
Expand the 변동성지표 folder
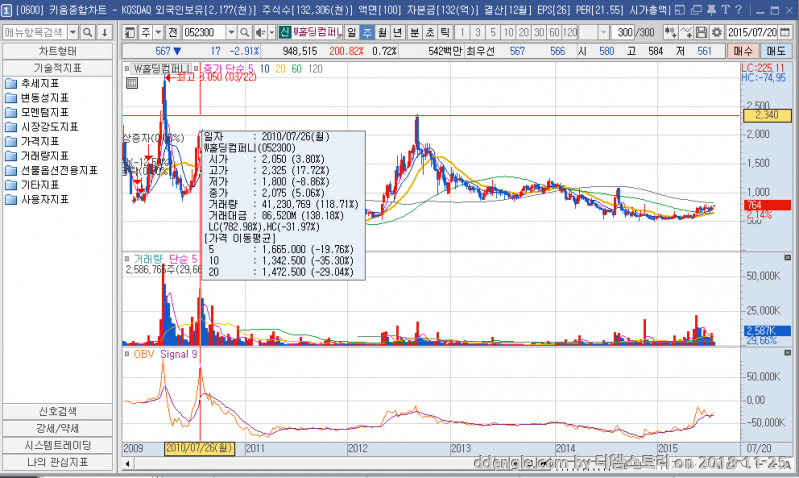pyautogui.click(x=37, y=98)
